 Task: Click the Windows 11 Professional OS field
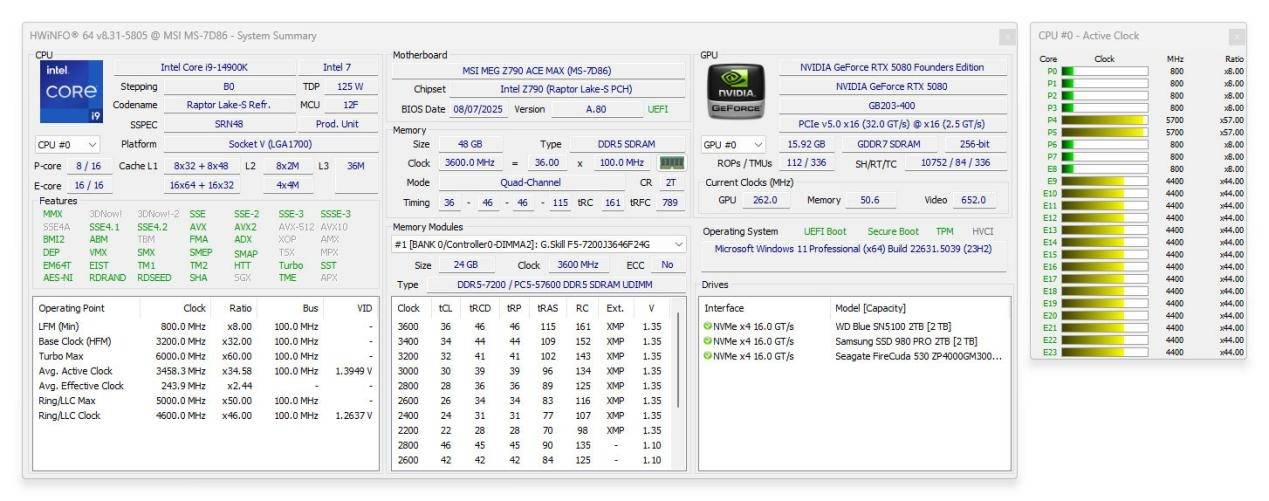tap(854, 249)
